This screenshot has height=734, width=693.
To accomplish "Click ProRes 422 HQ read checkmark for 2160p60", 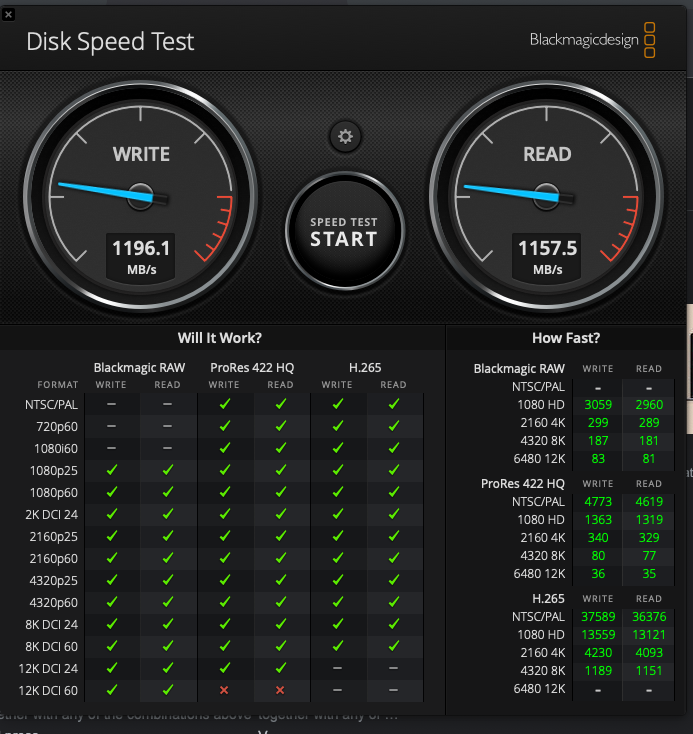I will pos(281,558).
